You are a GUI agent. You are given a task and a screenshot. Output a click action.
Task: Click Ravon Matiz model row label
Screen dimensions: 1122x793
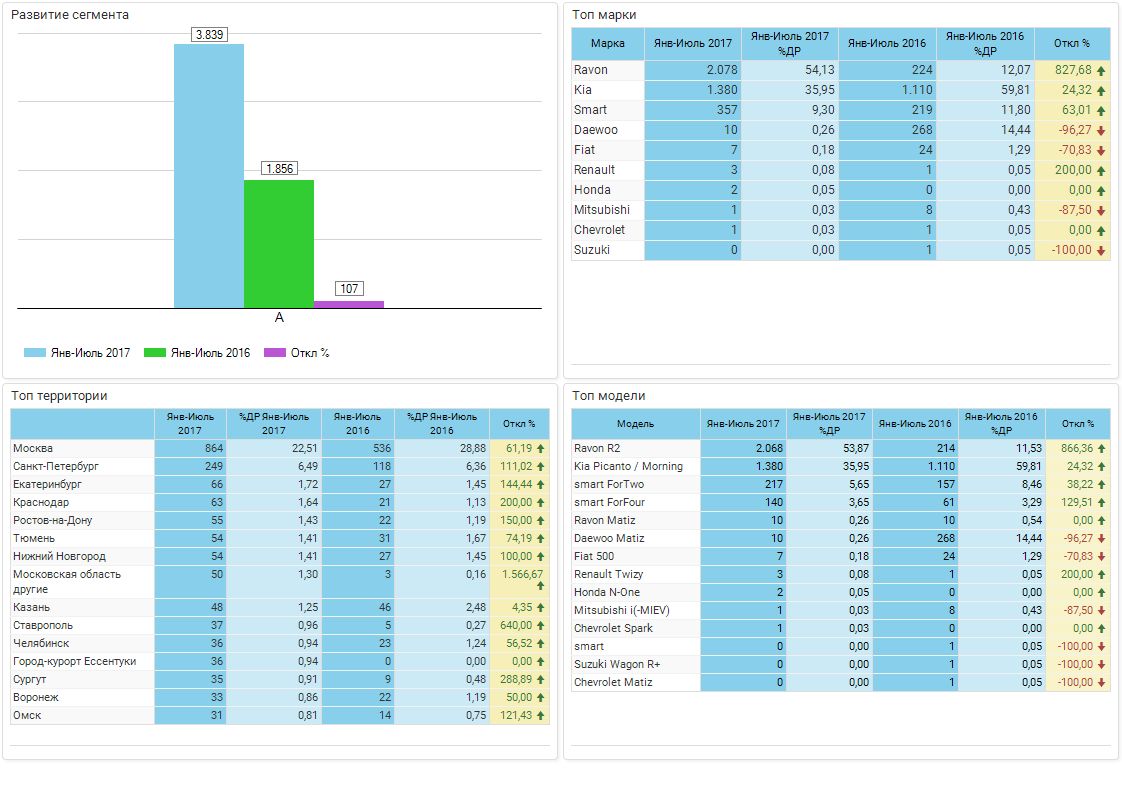click(605, 520)
